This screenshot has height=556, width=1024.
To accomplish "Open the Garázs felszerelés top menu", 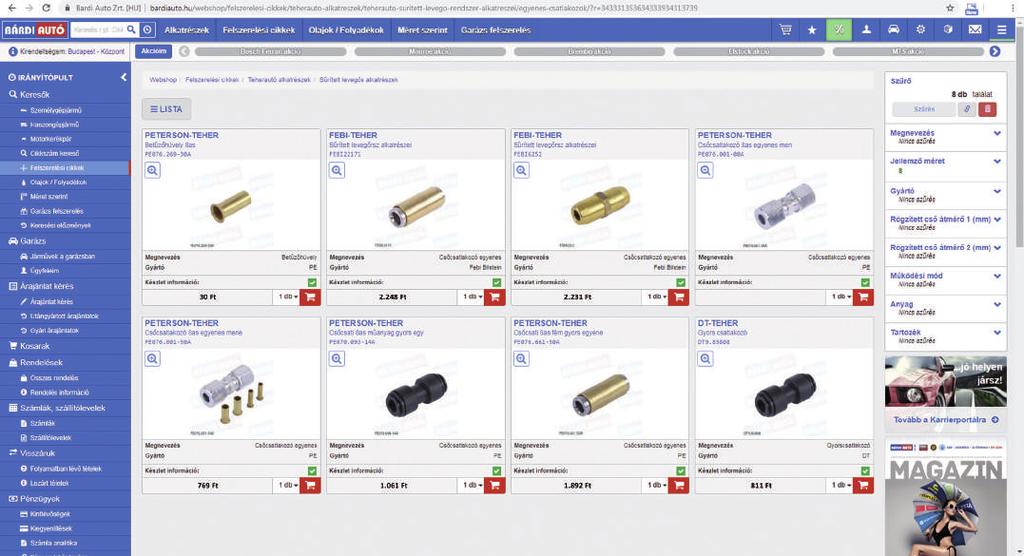I will (496, 30).
